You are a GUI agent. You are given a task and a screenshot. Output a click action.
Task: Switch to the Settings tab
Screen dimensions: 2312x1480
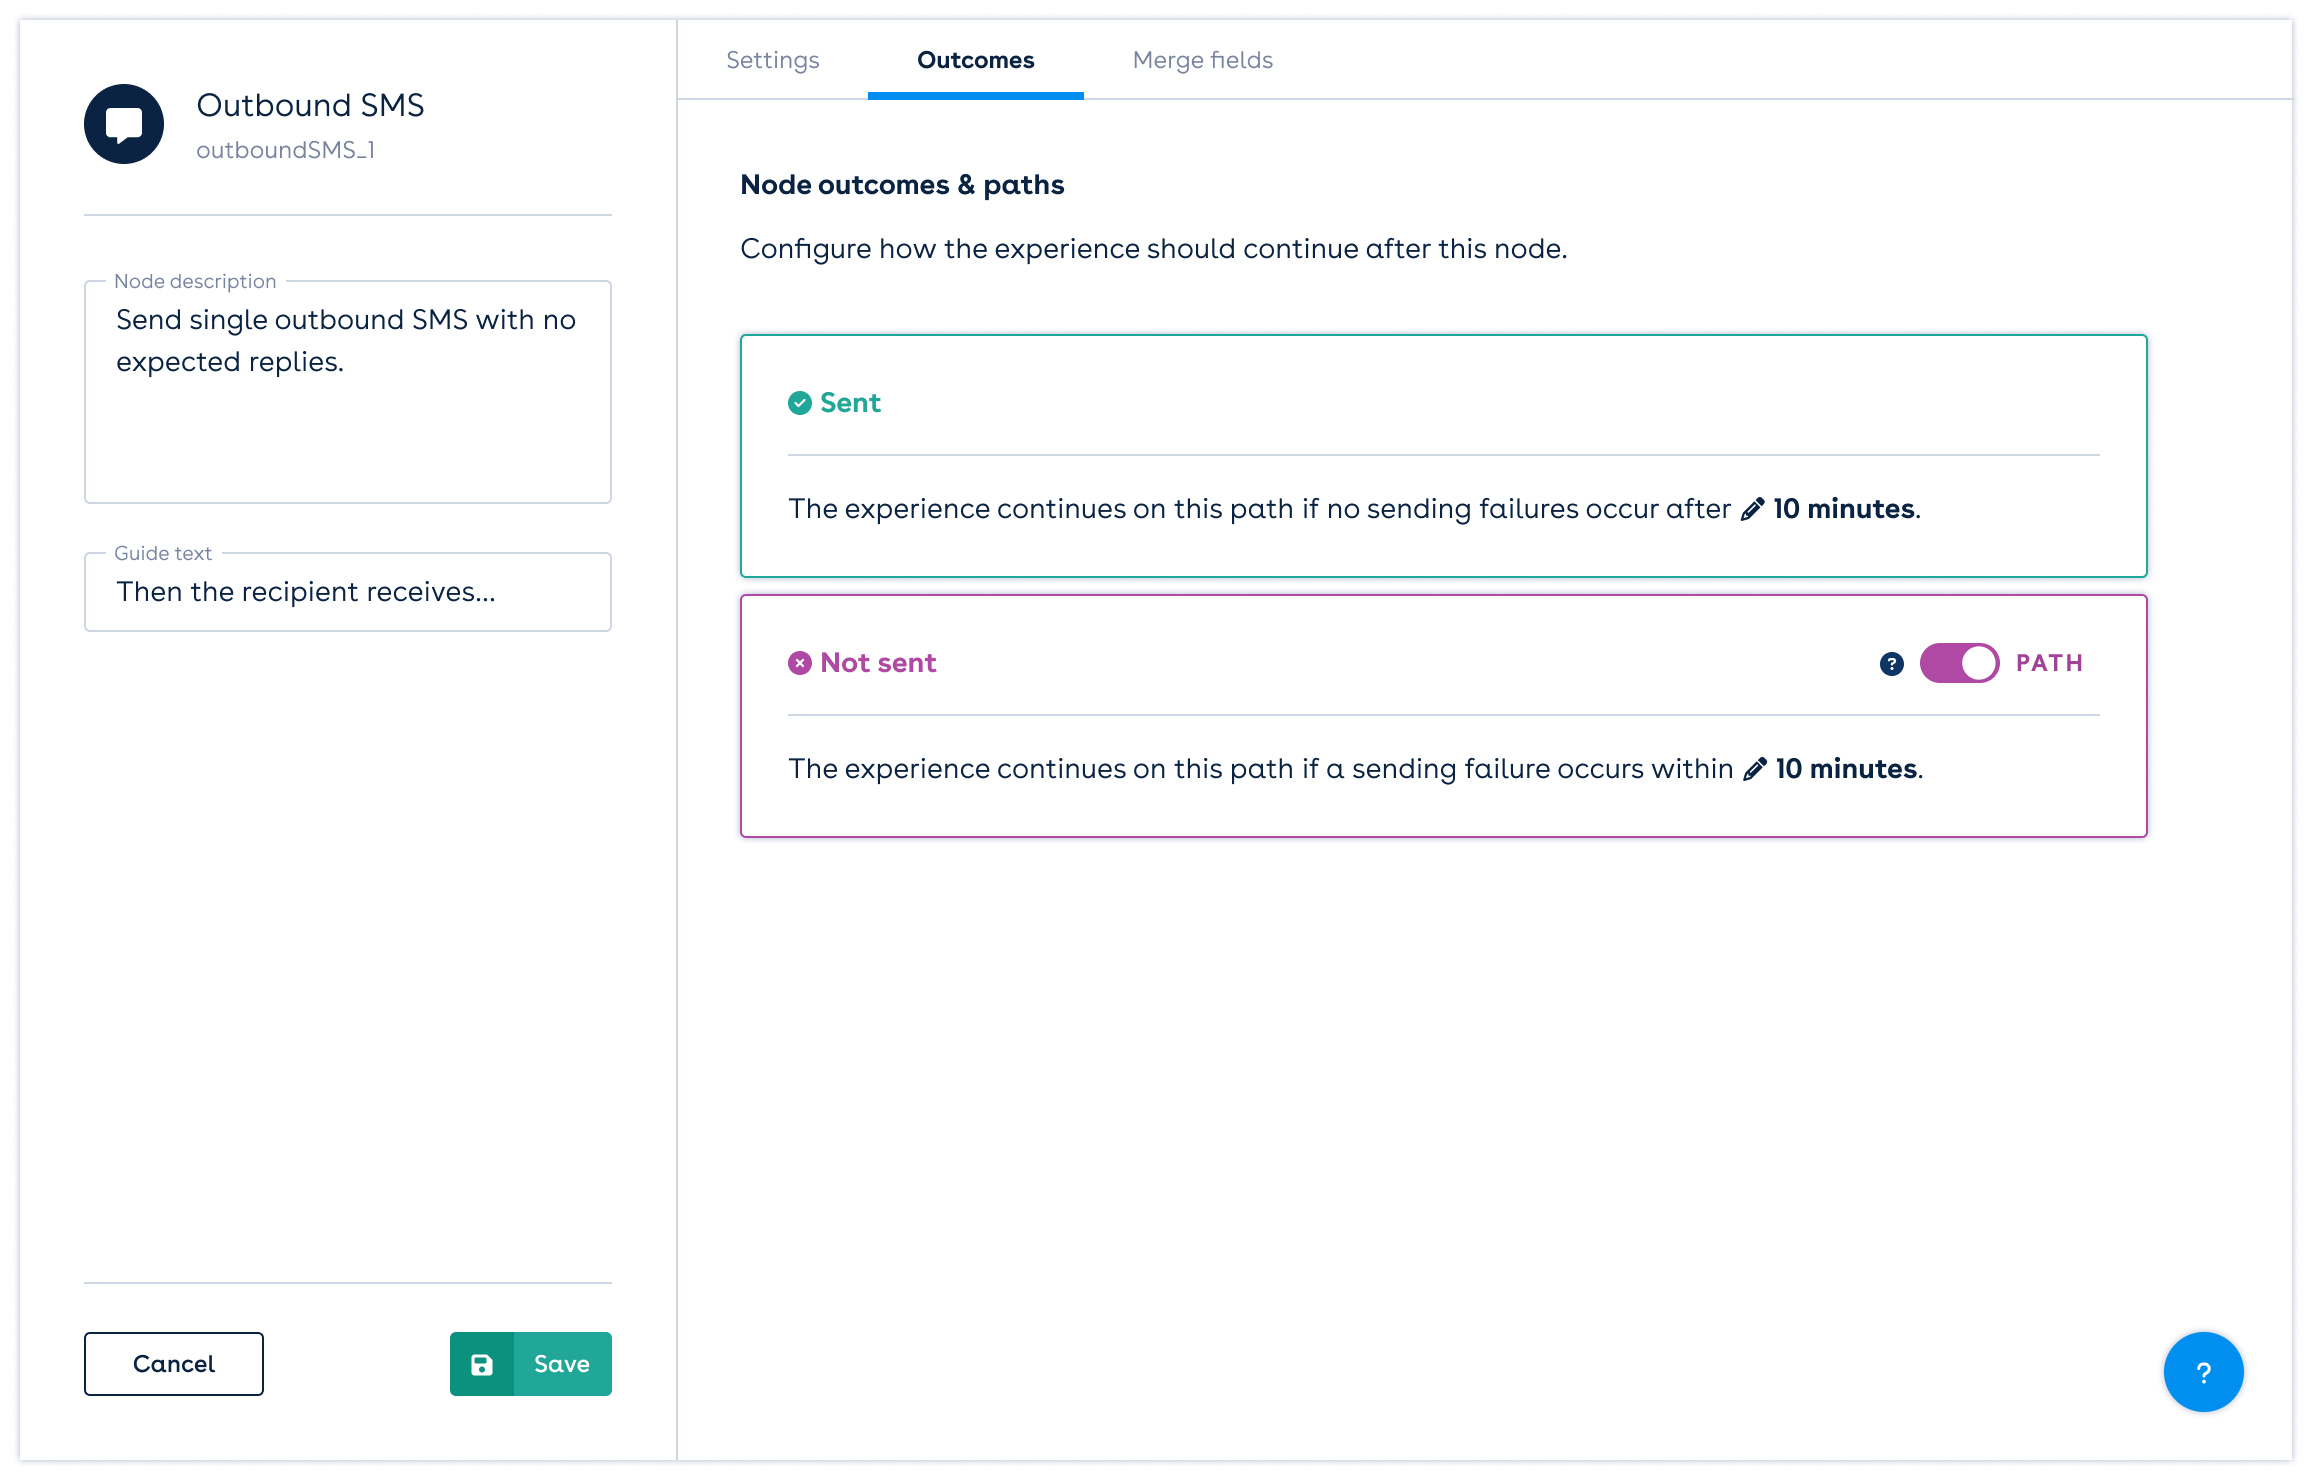coord(772,60)
